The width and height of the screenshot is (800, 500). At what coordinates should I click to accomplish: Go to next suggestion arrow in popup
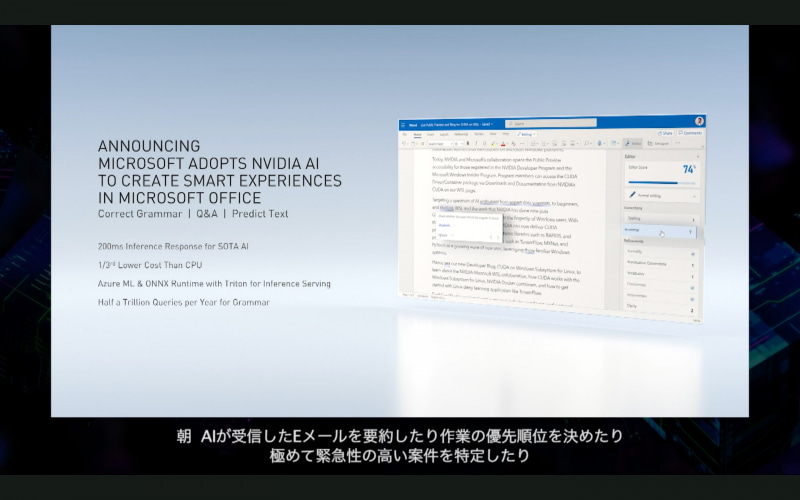(x=498, y=237)
